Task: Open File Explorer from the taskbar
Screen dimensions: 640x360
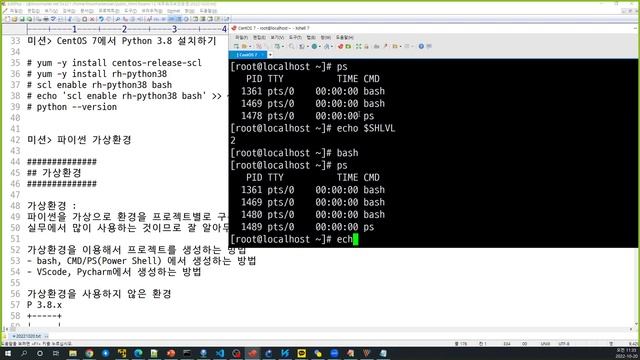Action: click(73, 353)
